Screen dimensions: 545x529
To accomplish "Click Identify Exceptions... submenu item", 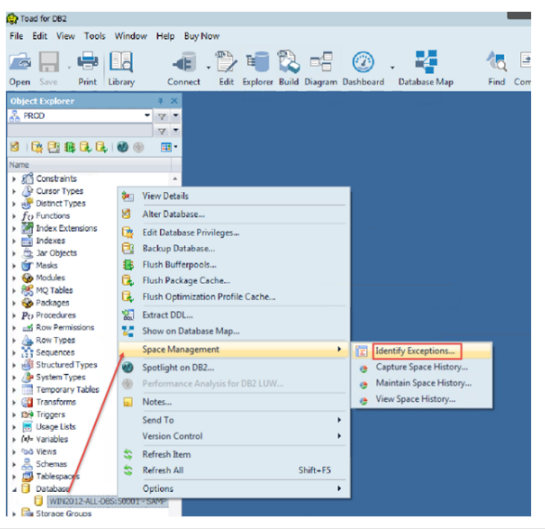I will click(422, 351).
